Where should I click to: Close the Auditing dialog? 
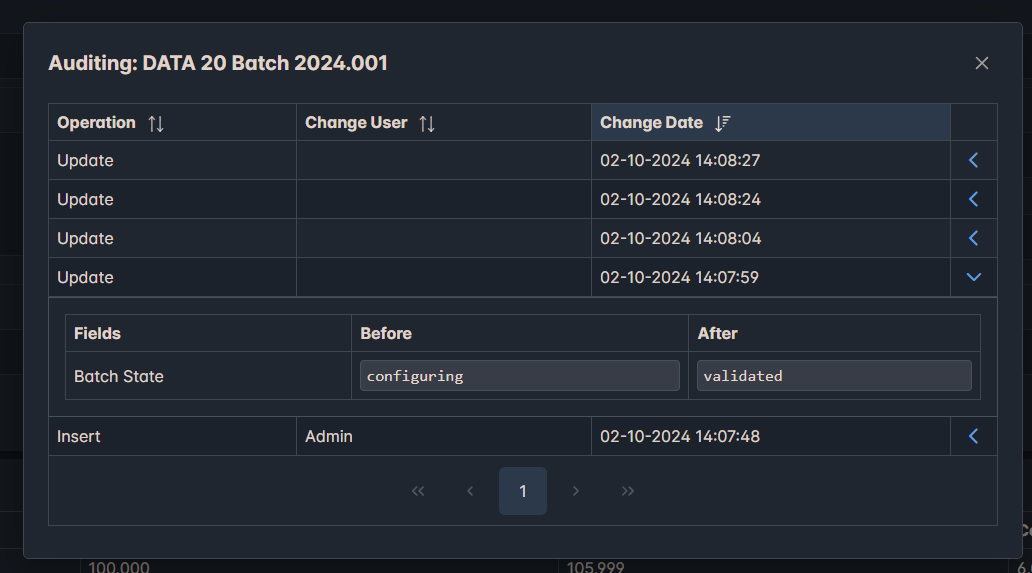click(981, 63)
